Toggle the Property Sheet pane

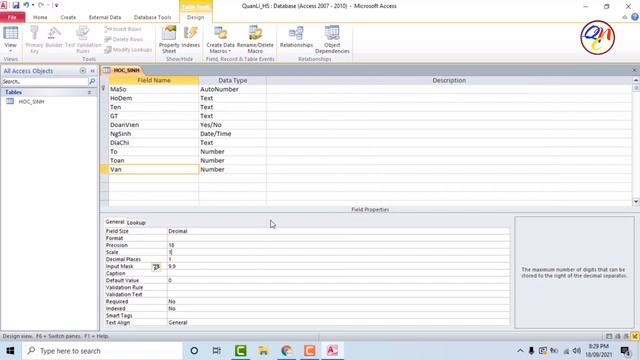[x=169, y=40]
